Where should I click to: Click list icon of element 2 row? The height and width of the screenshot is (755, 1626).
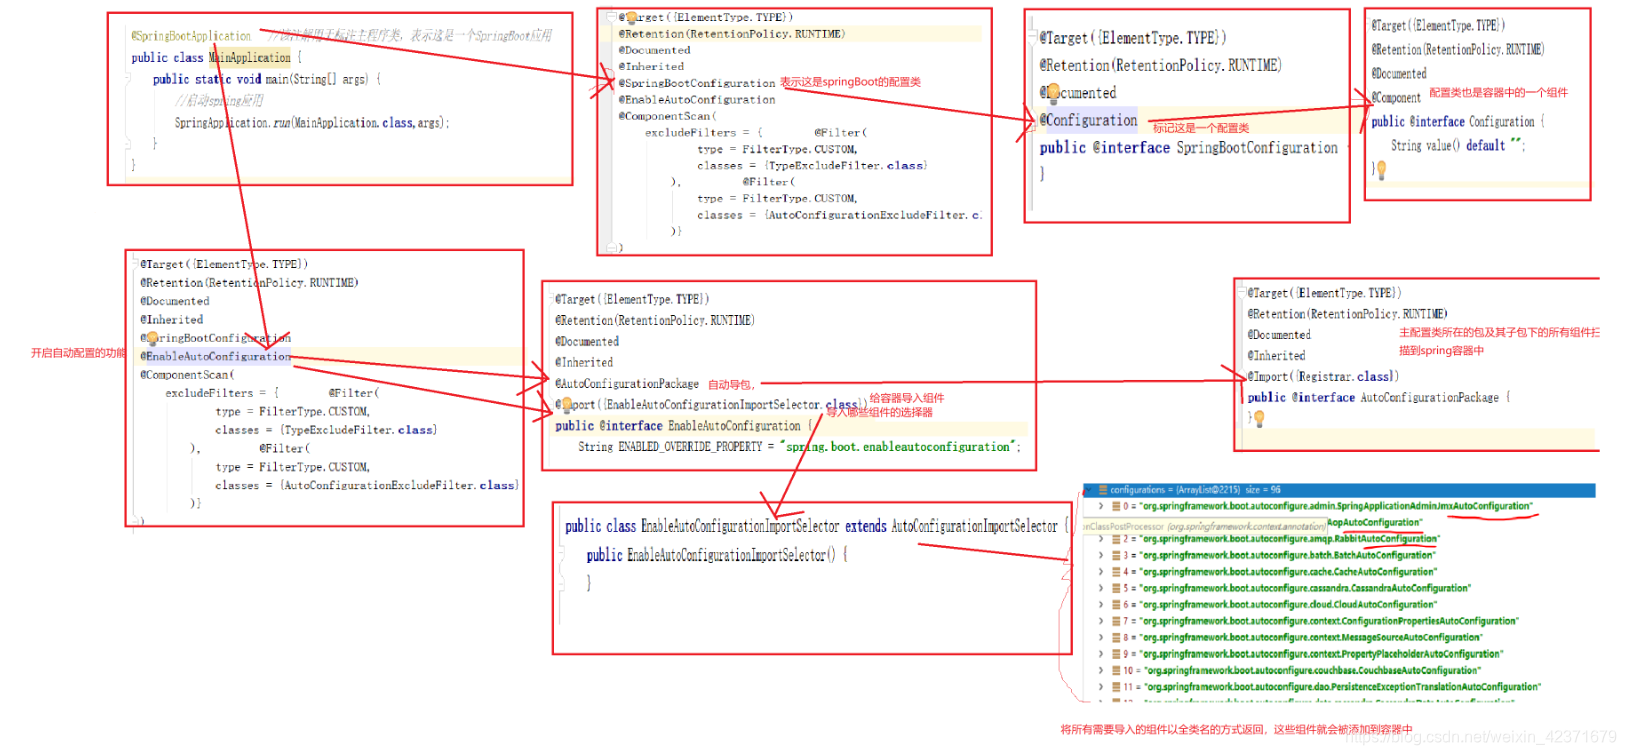pos(1116,539)
